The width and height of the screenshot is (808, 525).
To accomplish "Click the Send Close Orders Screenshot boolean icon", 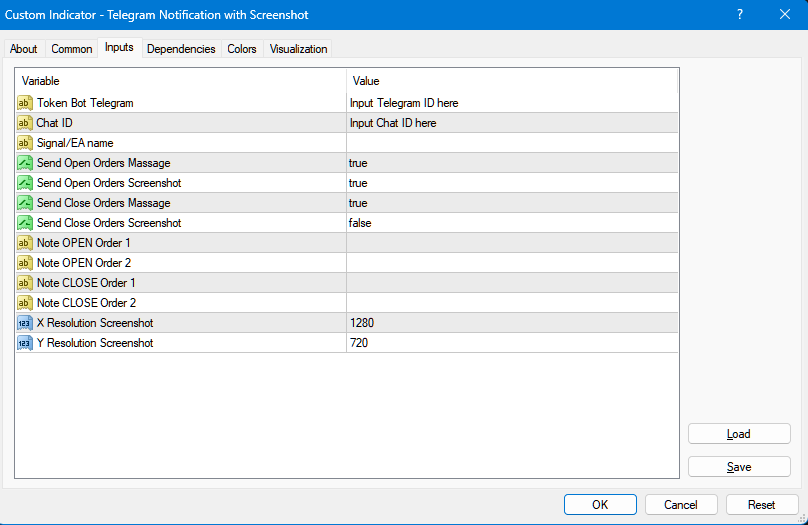I will 25,223.
